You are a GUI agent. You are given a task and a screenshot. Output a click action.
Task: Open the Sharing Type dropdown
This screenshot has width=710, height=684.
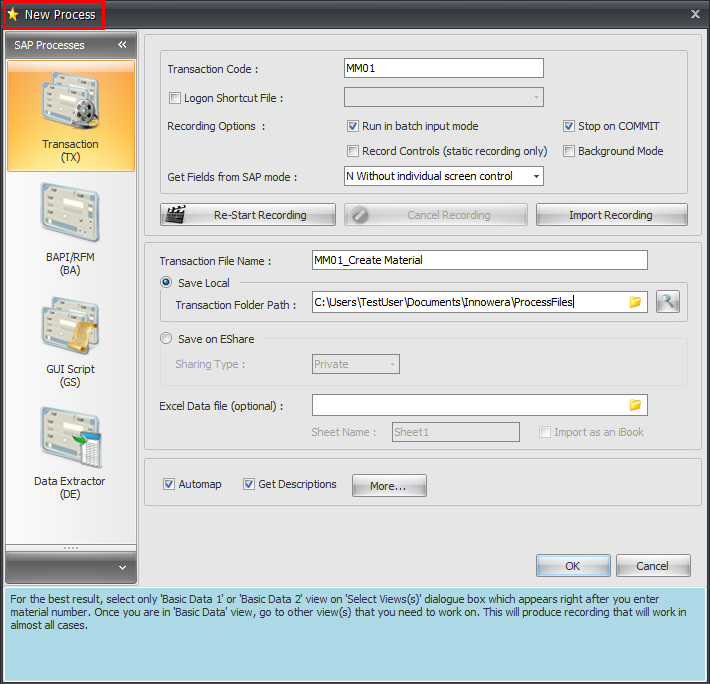392,364
